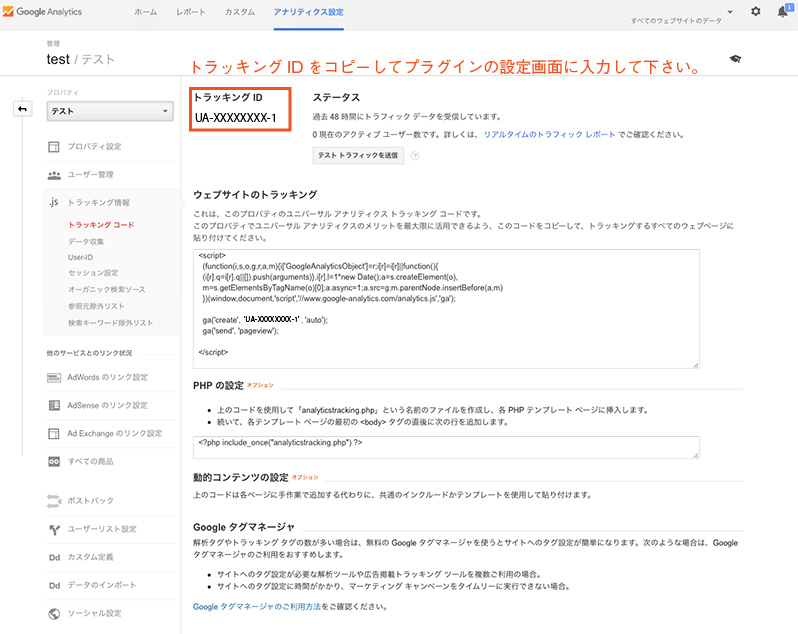This screenshot has height=634, width=798.
Task: Open Ad Exchange のリンク設定
Action: 115,434
